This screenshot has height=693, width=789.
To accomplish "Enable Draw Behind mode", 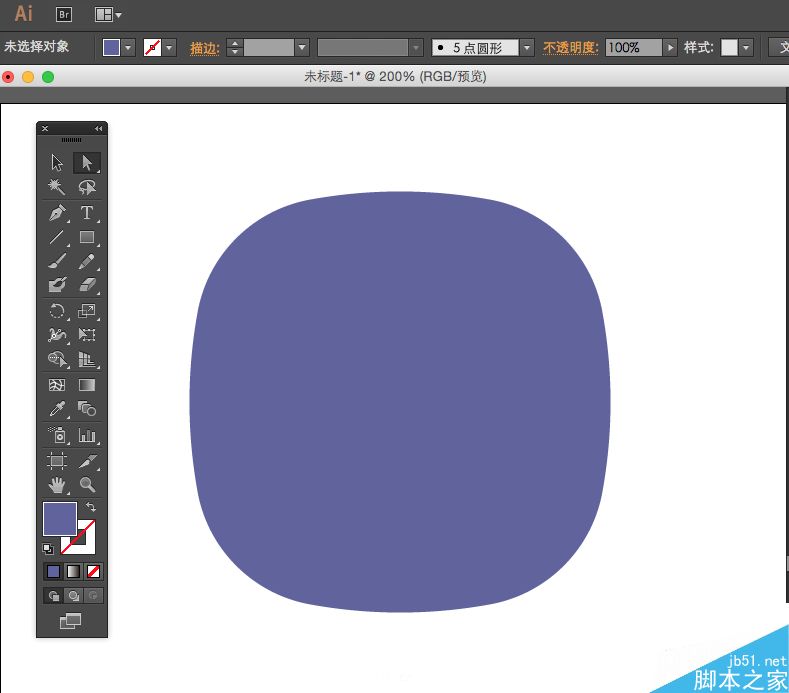I will tap(73, 596).
